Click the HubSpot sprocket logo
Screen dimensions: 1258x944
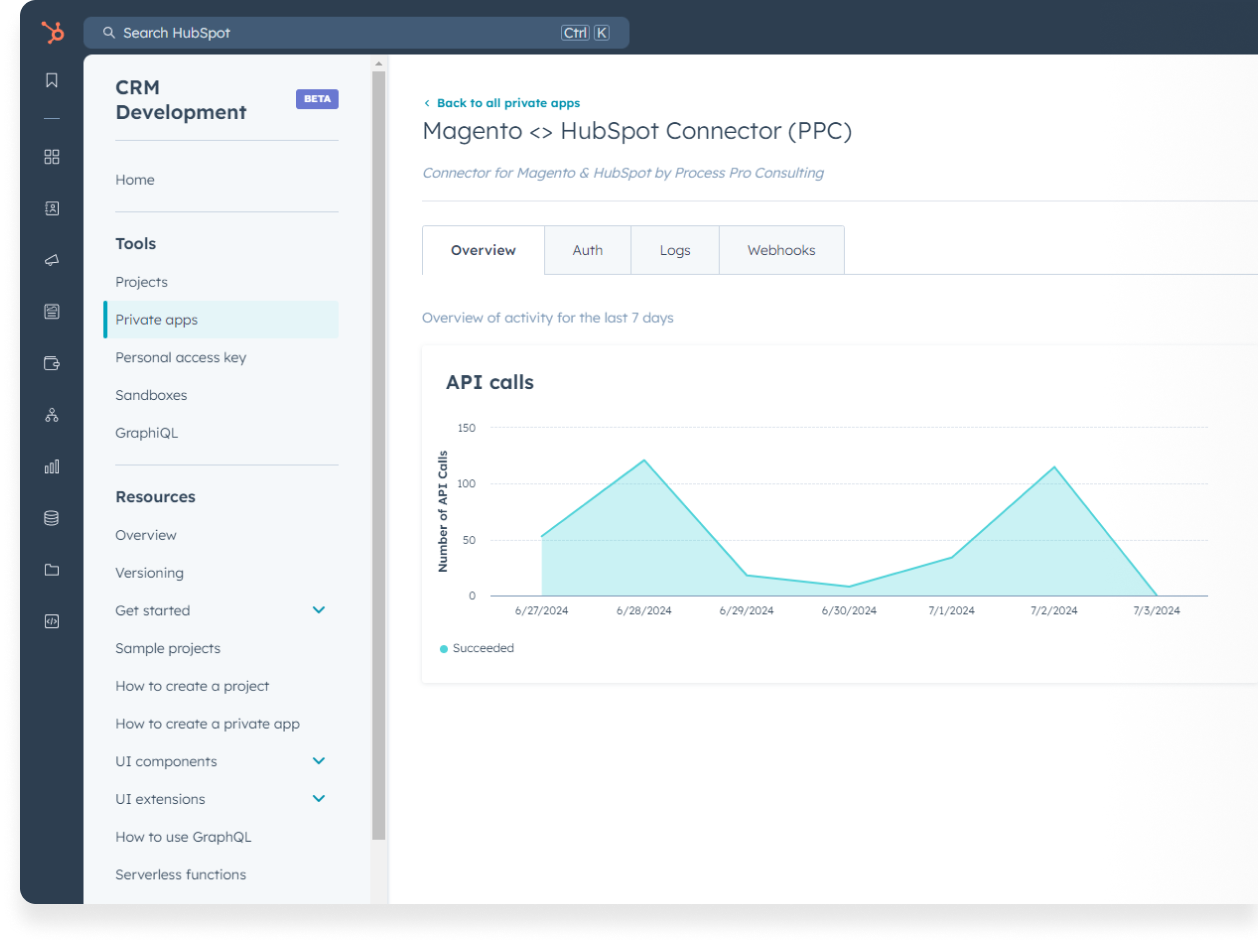(52, 32)
